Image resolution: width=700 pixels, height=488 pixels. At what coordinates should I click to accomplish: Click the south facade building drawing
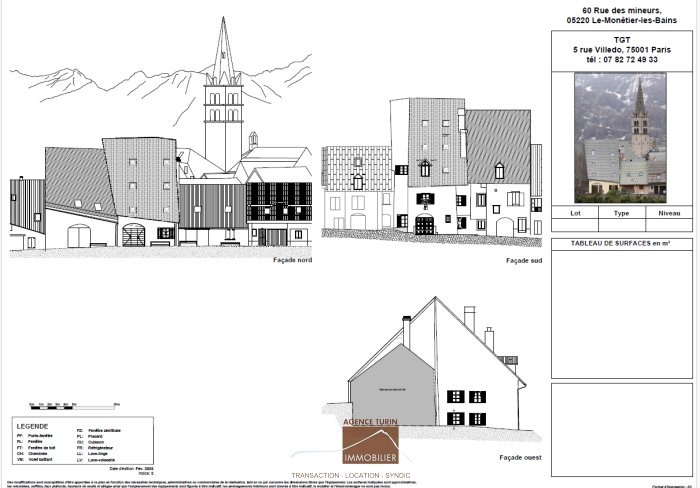click(x=430, y=170)
